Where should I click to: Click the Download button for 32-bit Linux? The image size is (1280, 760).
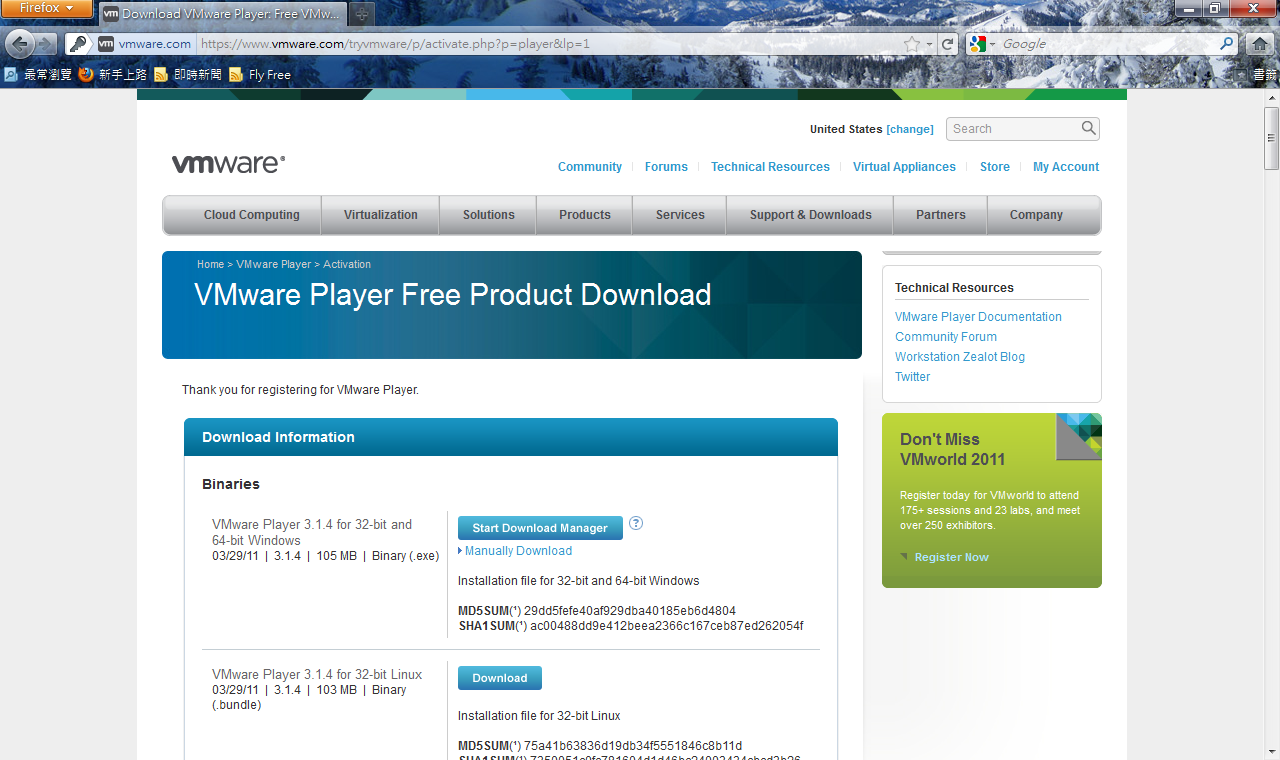(x=500, y=678)
